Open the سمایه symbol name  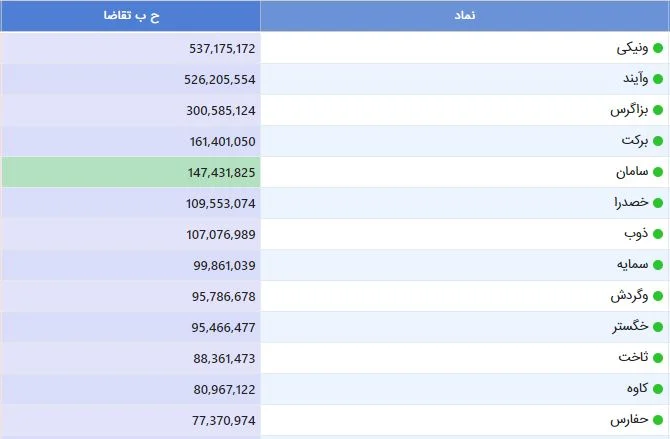[x=632, y=265]
